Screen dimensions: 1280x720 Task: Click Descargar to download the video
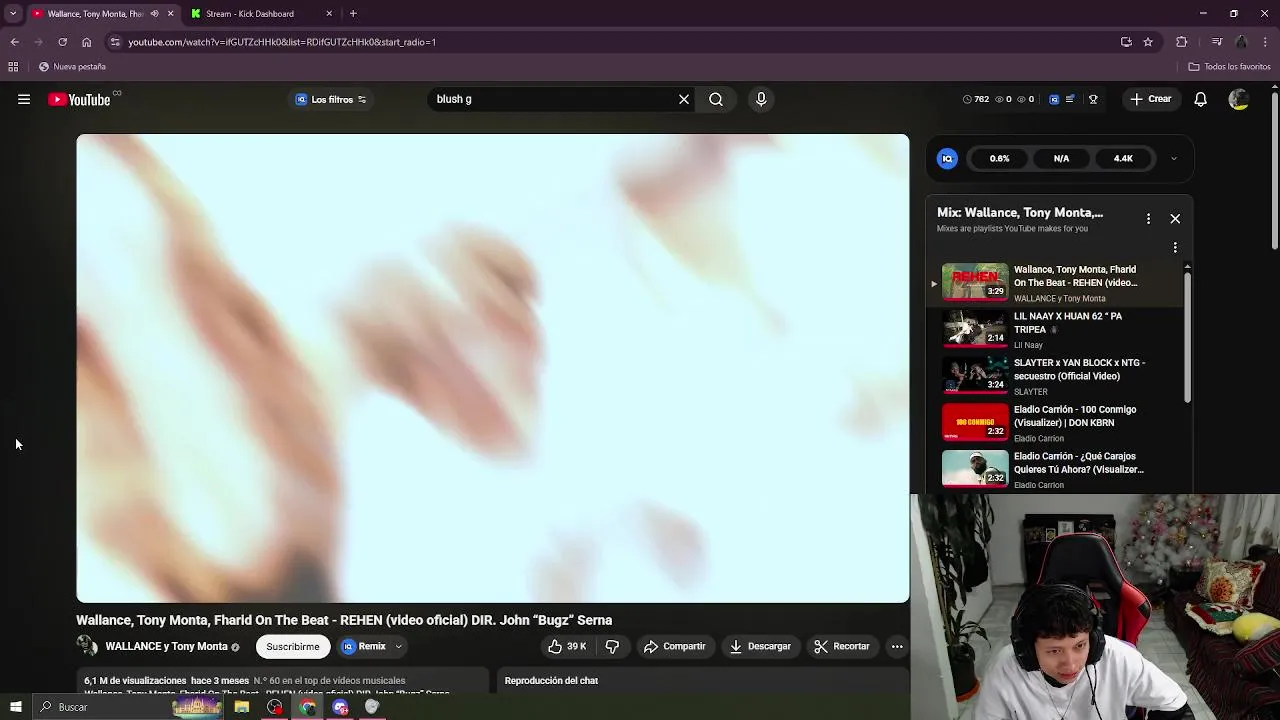pyautogui.click(x=760, y=646)
